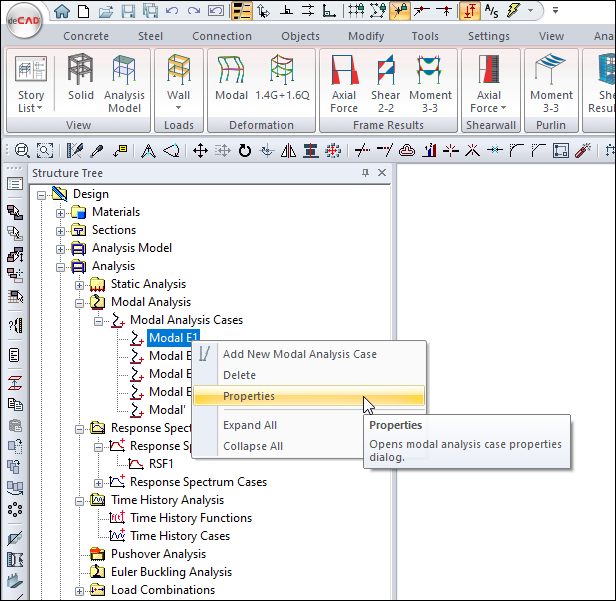The width and height of the screenshot is (616, 601).
Task: Close the Structure Tree panel
Action: point(380,173)
